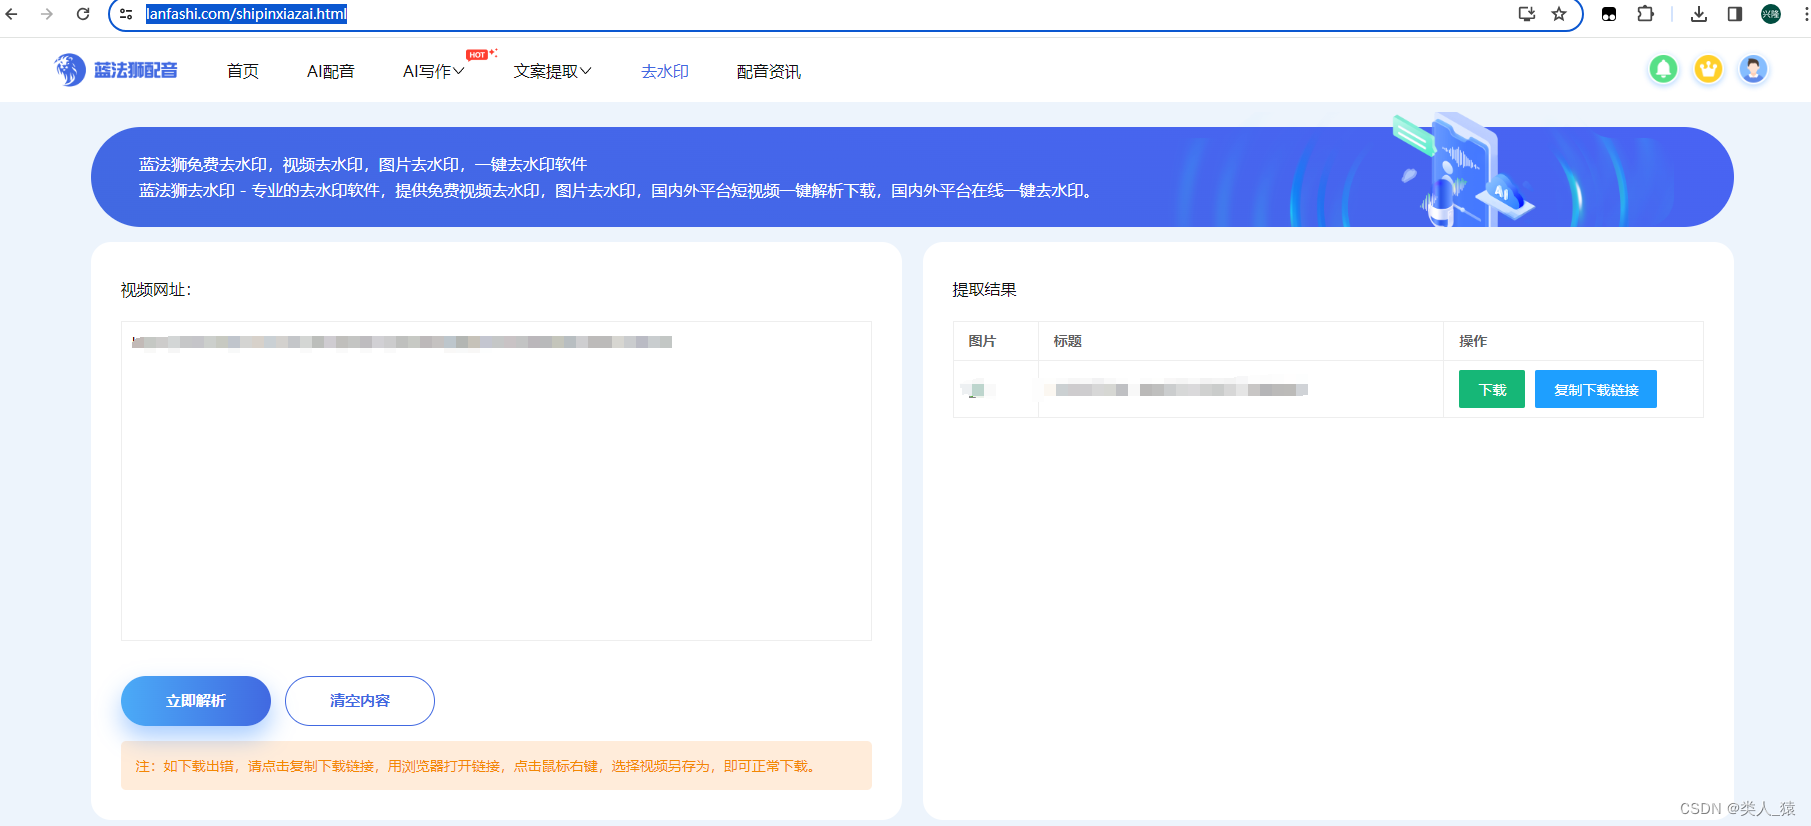
Task: Focus the 视频网址 text area
Action: click(496, 481)
